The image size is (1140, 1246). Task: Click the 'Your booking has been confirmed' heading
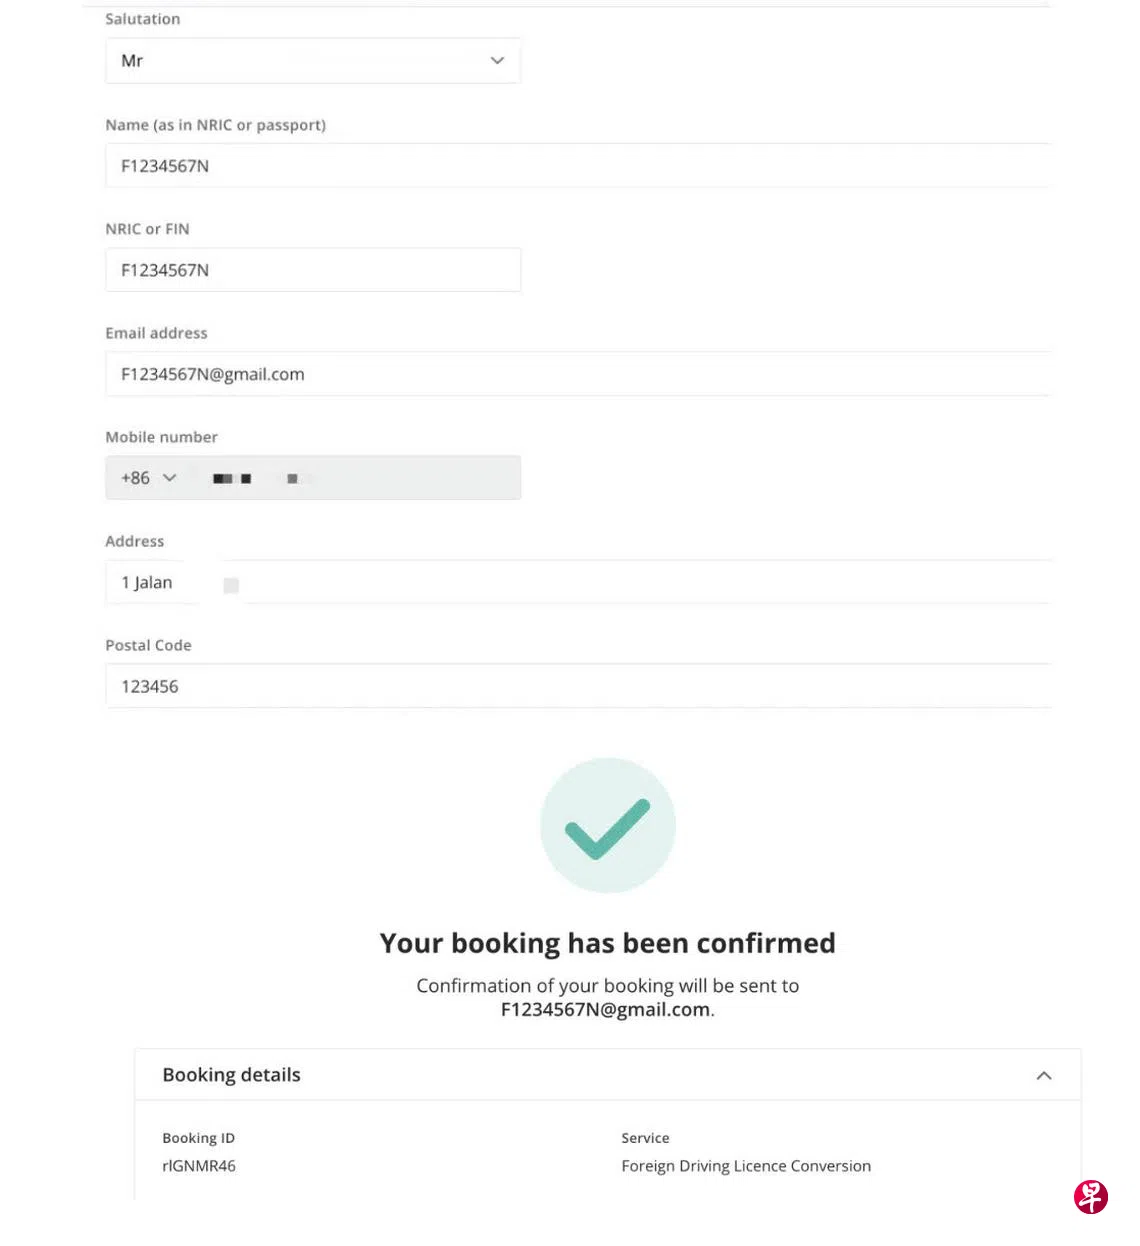pyautogui.click(x=607, y=943)
